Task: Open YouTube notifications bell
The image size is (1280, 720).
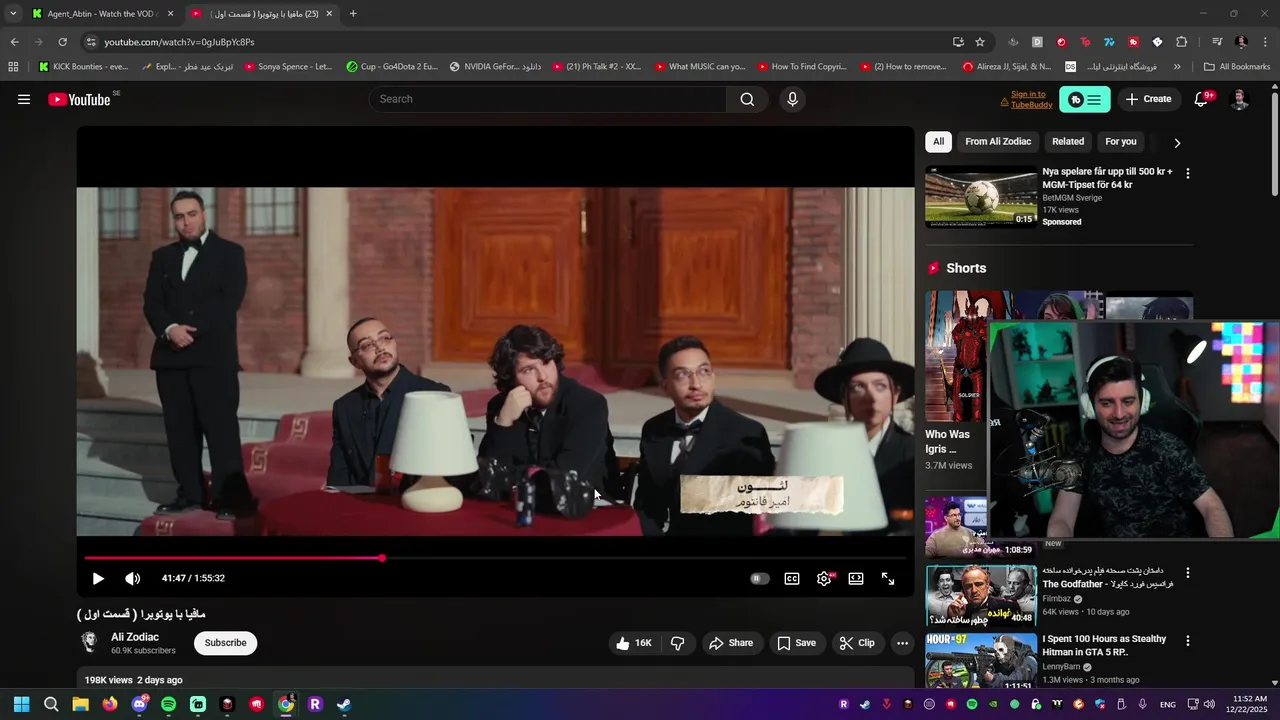Action: point(1201,99)
